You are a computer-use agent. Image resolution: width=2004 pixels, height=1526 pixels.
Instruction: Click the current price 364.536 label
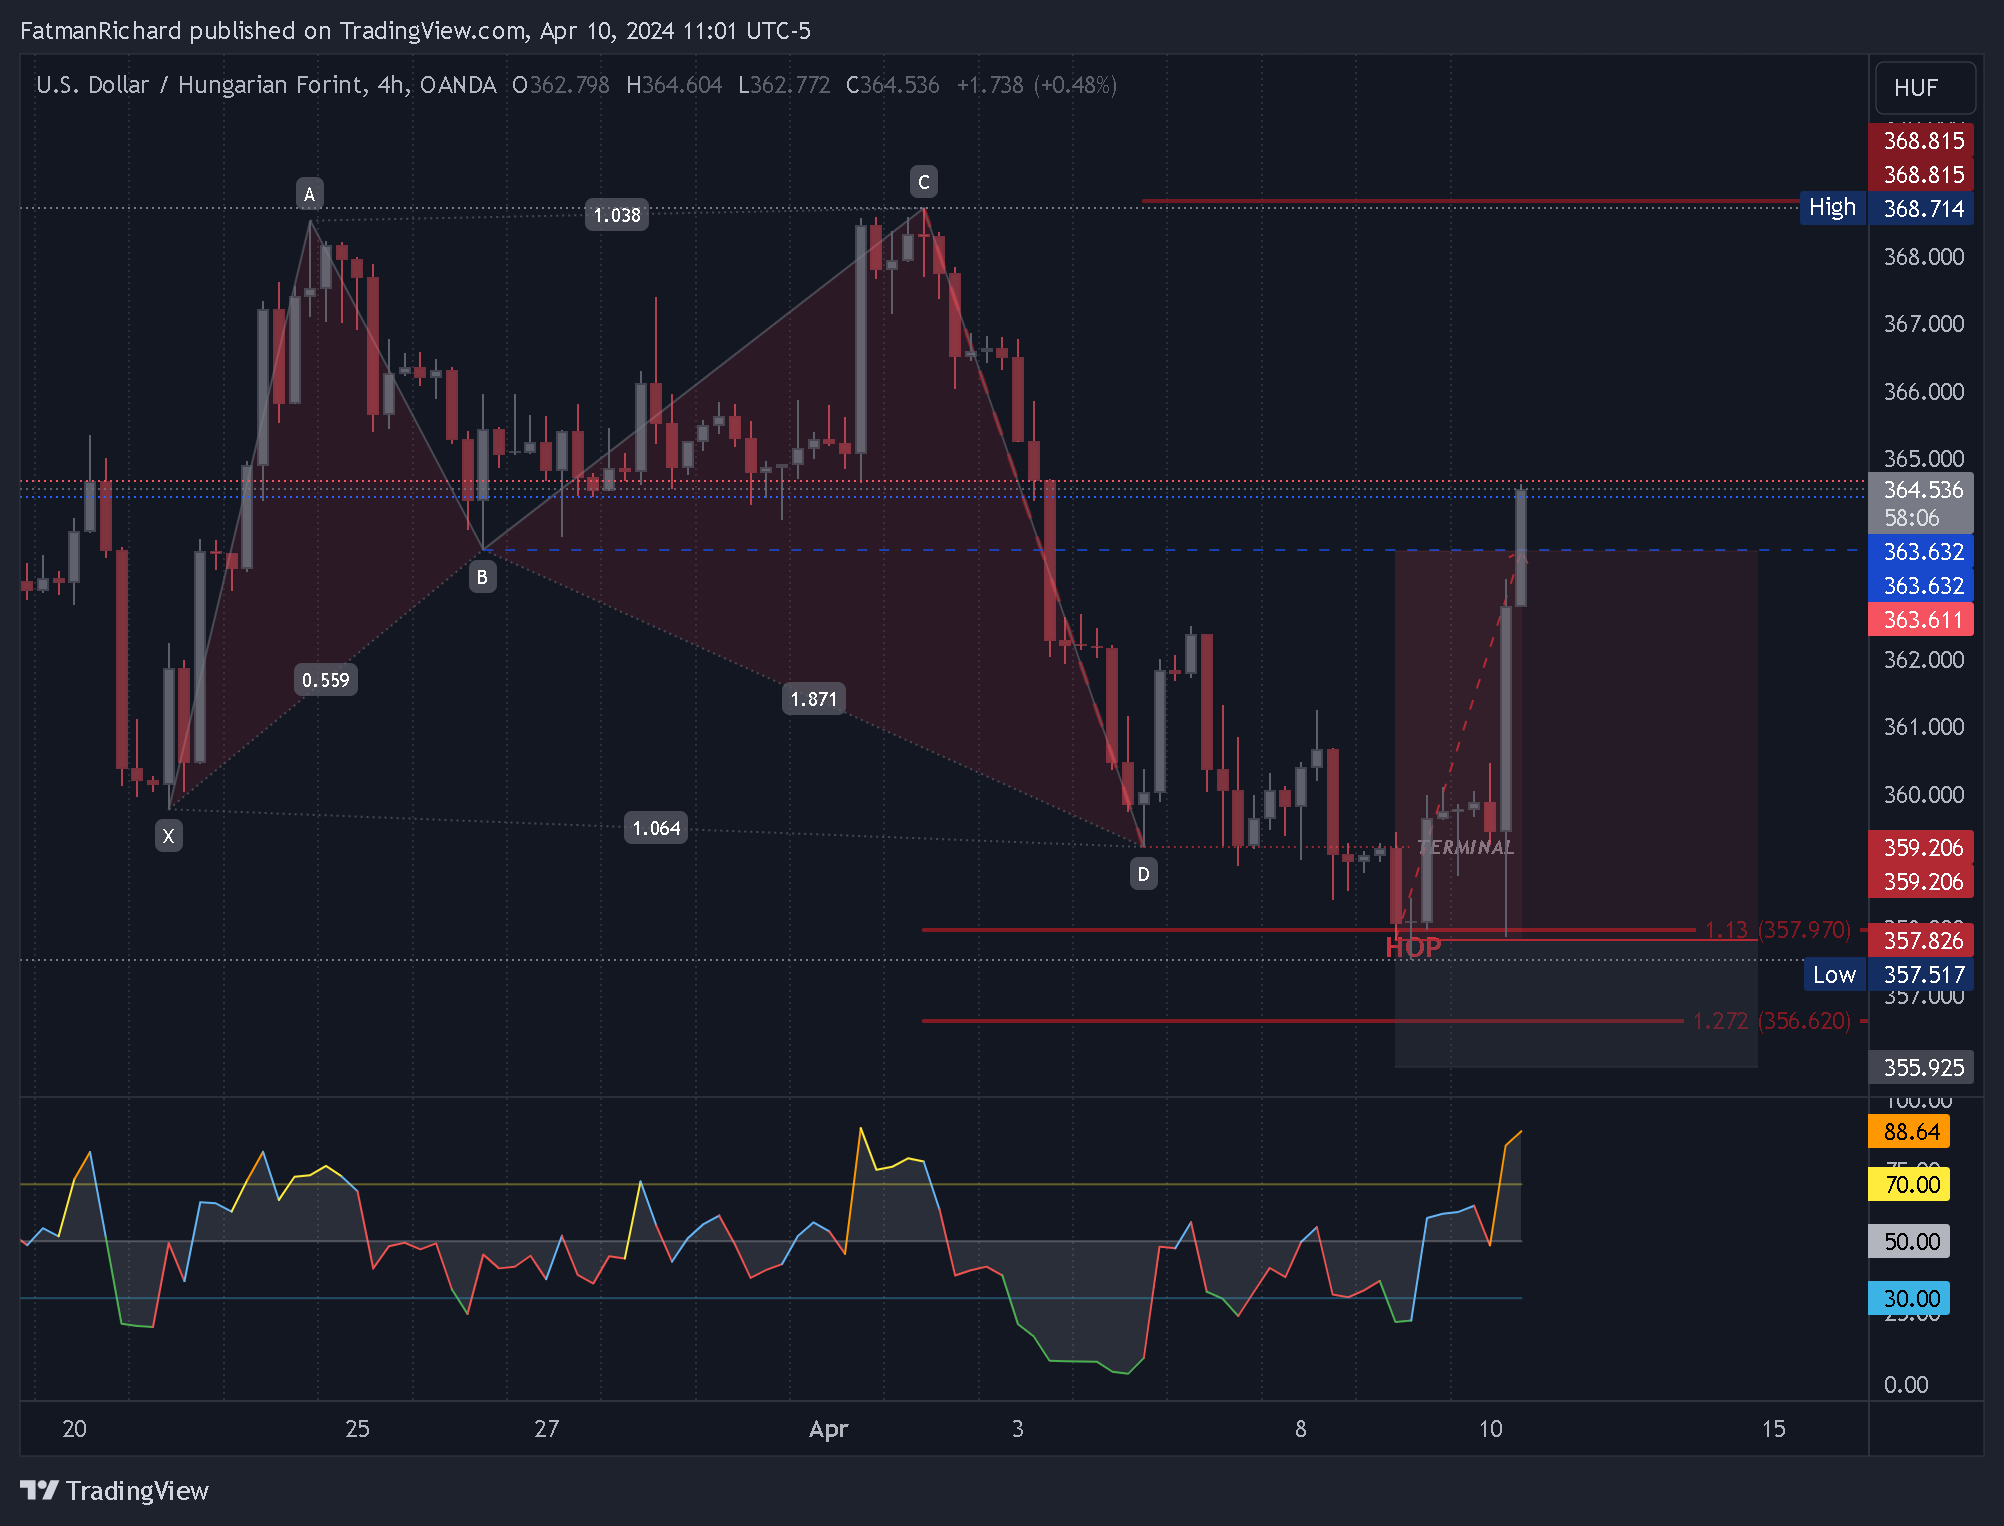(x=1921, y=490)
